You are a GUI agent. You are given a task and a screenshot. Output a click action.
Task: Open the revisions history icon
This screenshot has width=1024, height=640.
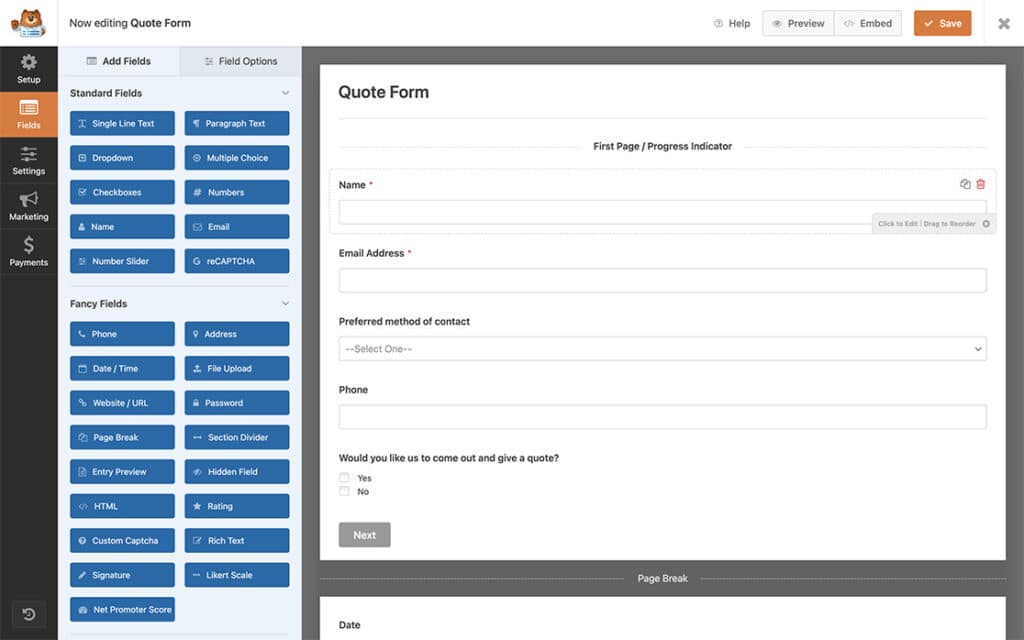tap(29, 614)
